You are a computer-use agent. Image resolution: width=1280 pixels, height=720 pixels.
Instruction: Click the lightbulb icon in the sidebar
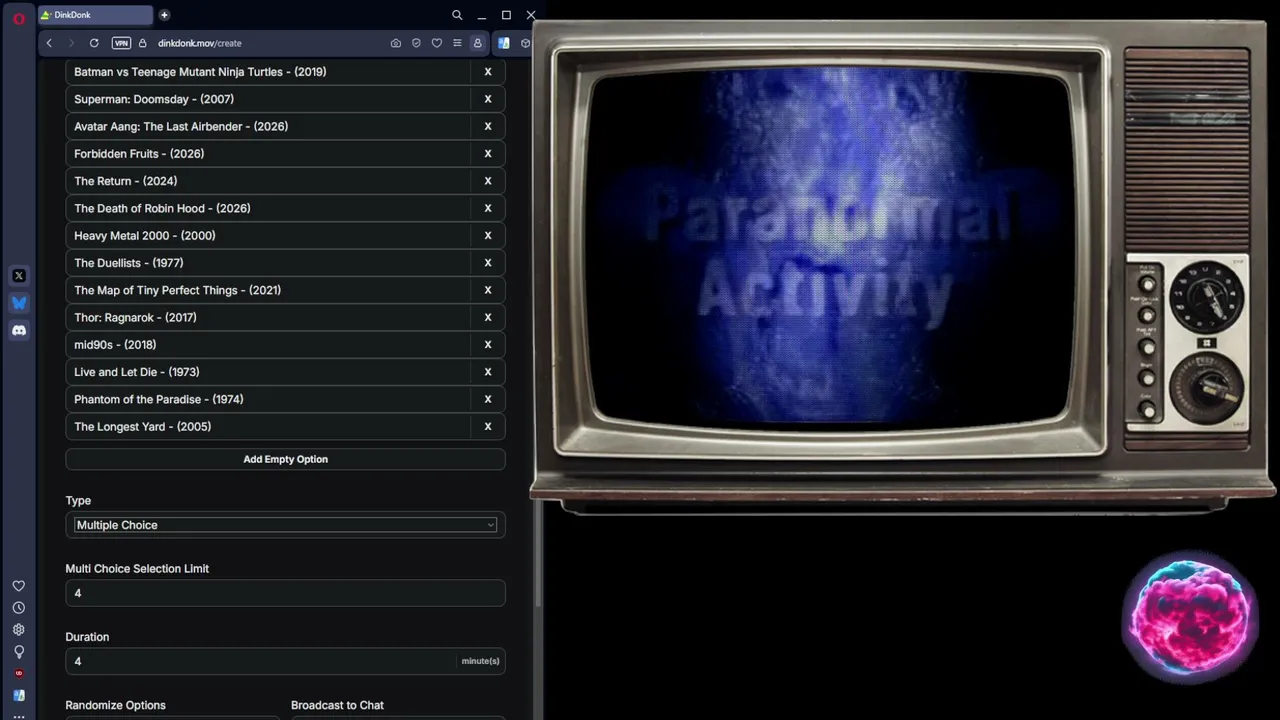coord(19,652)
